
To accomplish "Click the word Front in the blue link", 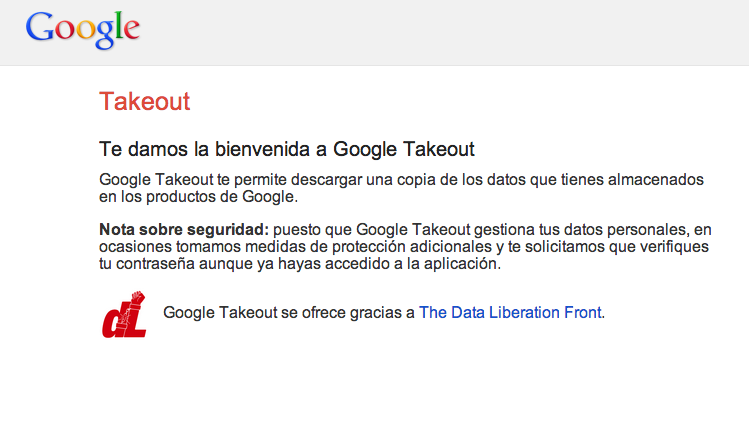I will (x=581, y=312).
